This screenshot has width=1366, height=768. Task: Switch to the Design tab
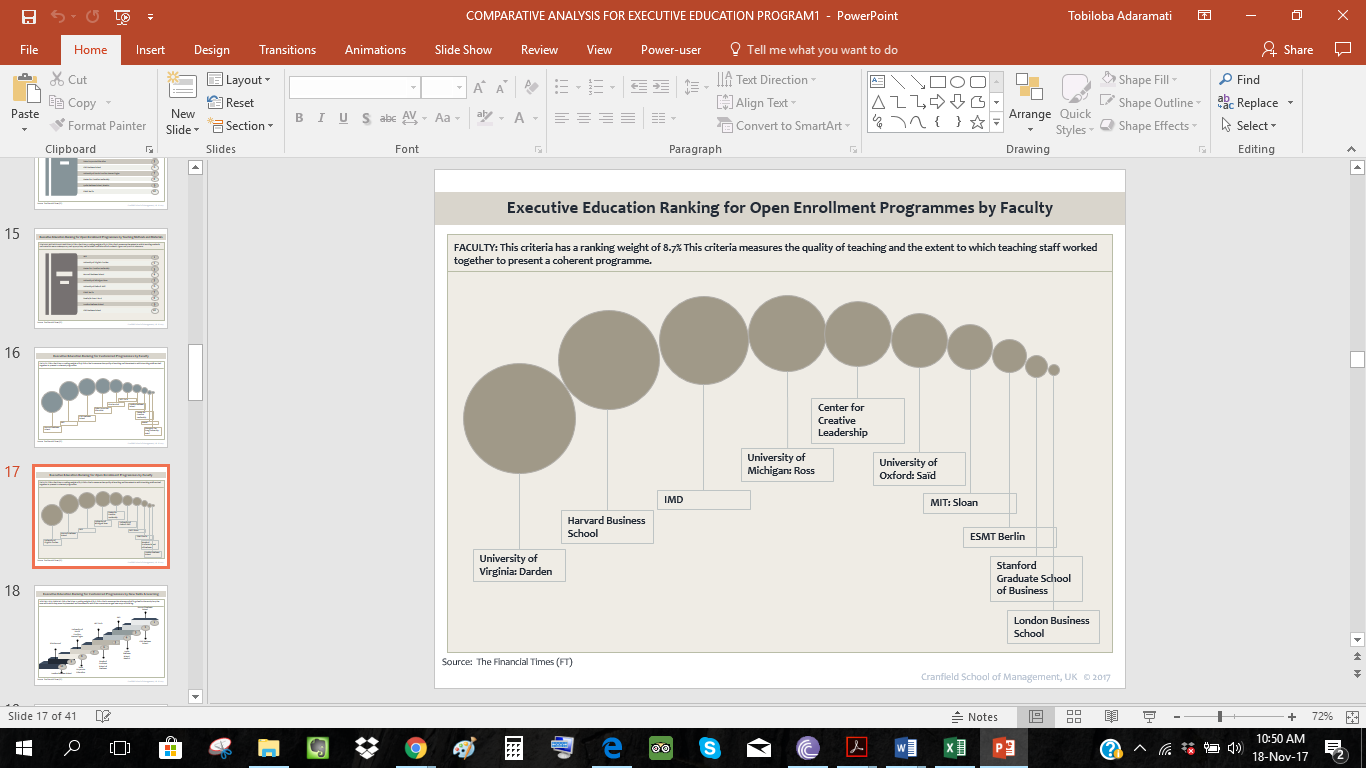[x=212, y=49]
